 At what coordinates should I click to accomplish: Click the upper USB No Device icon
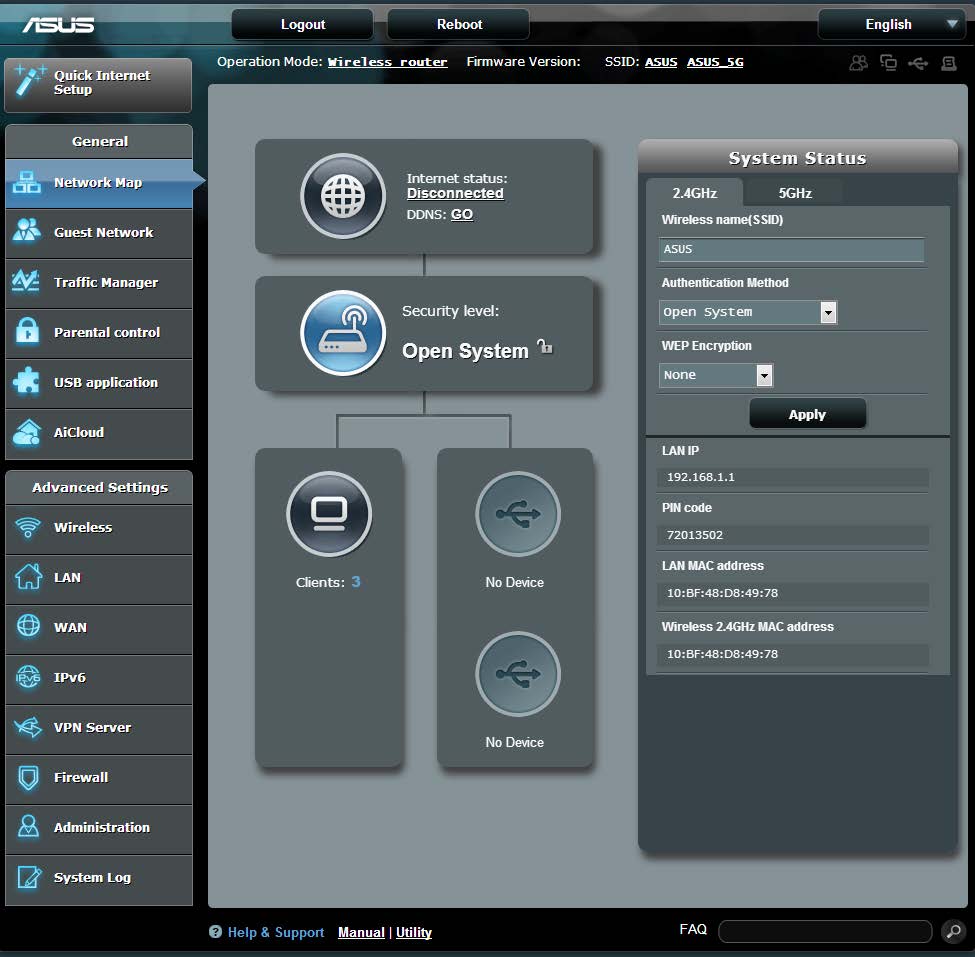tap(518, 514)
